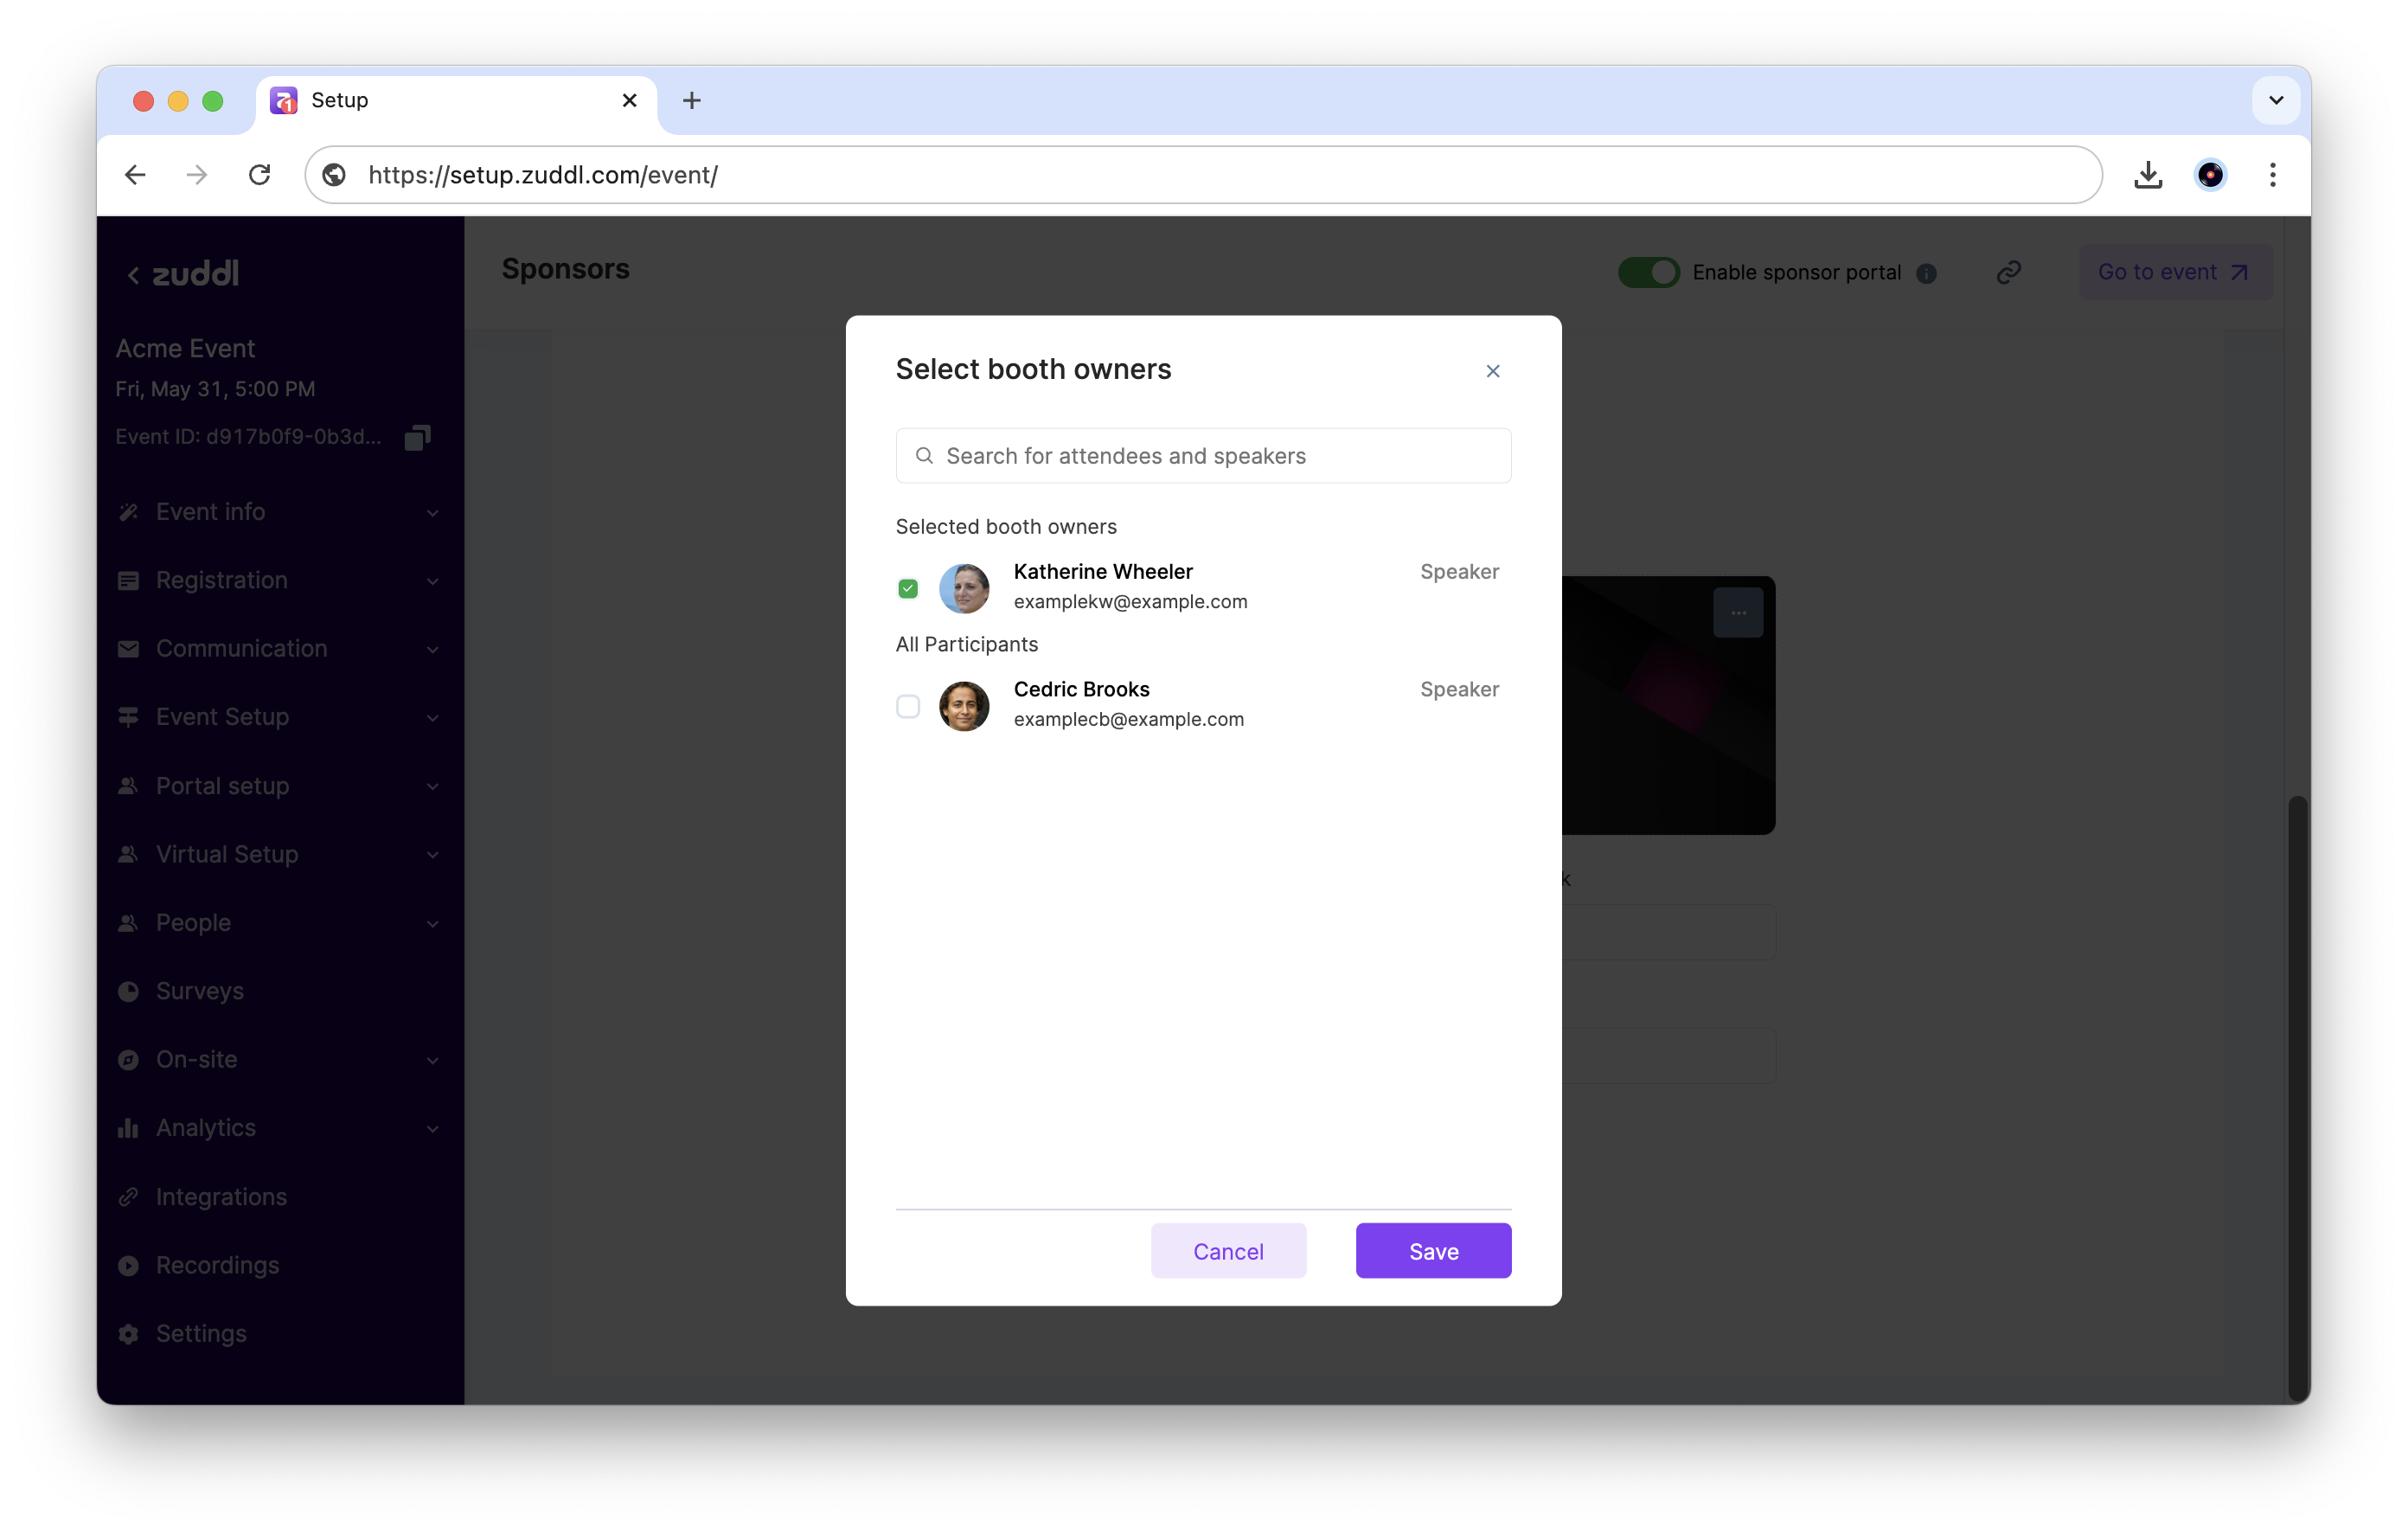Click the sponsor portal info icon
Screen dimensions: 2408x1533
(x=1926, y=273)
